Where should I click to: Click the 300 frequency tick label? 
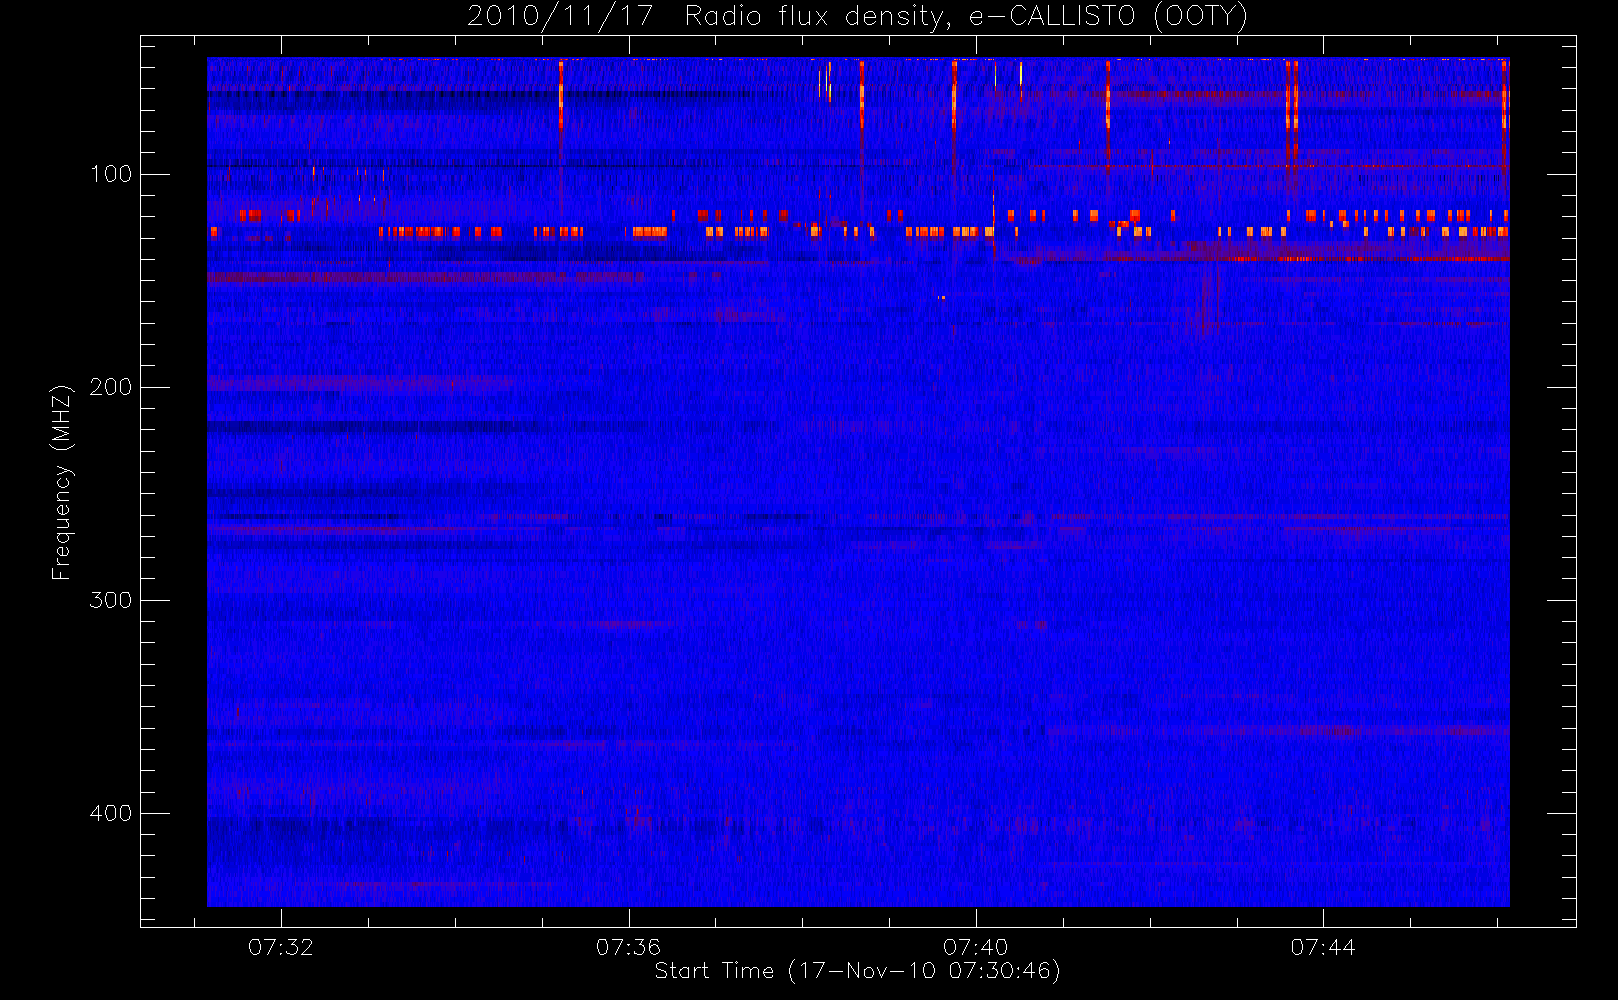pyautogui.click(x=111, y=600)
